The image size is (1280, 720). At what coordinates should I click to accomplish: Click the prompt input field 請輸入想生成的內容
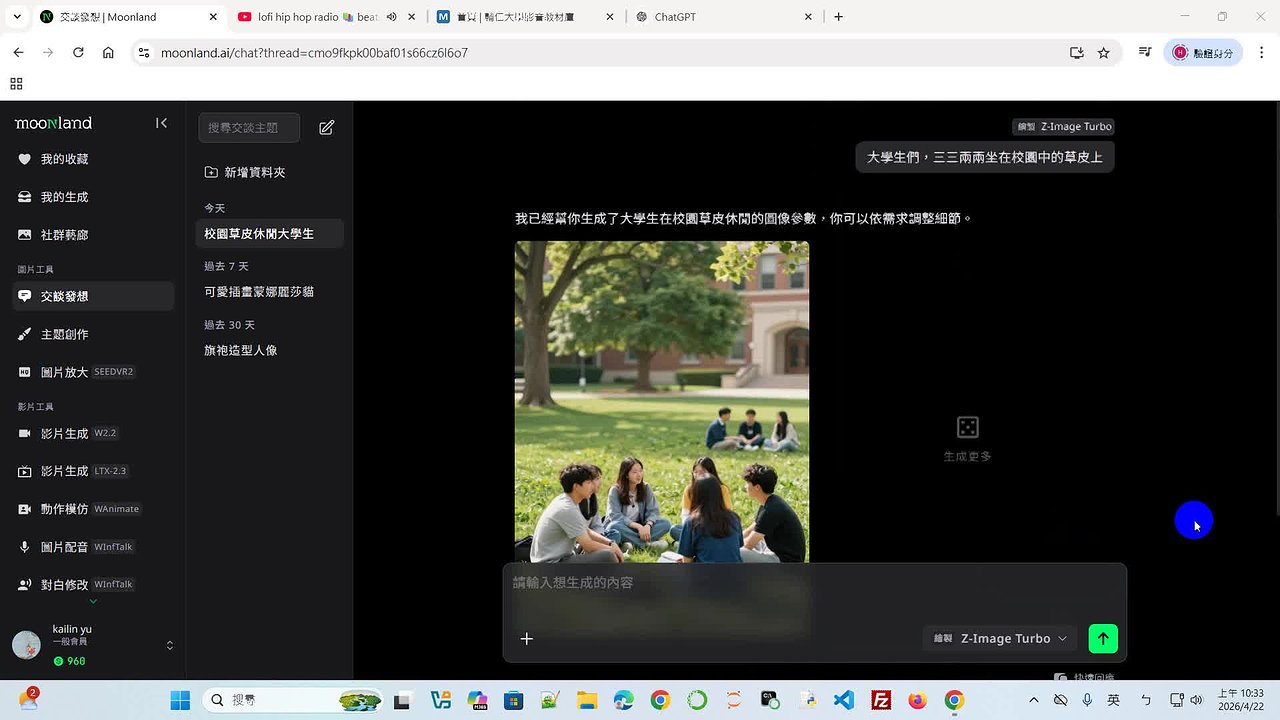(700, 582)
